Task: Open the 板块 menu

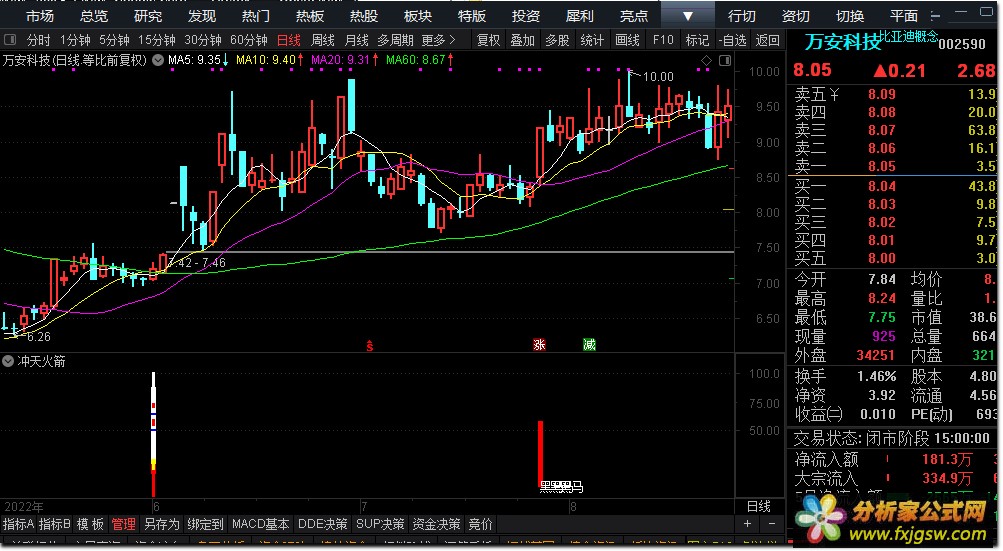Action: pyautogui.click(x=418, y=16)
